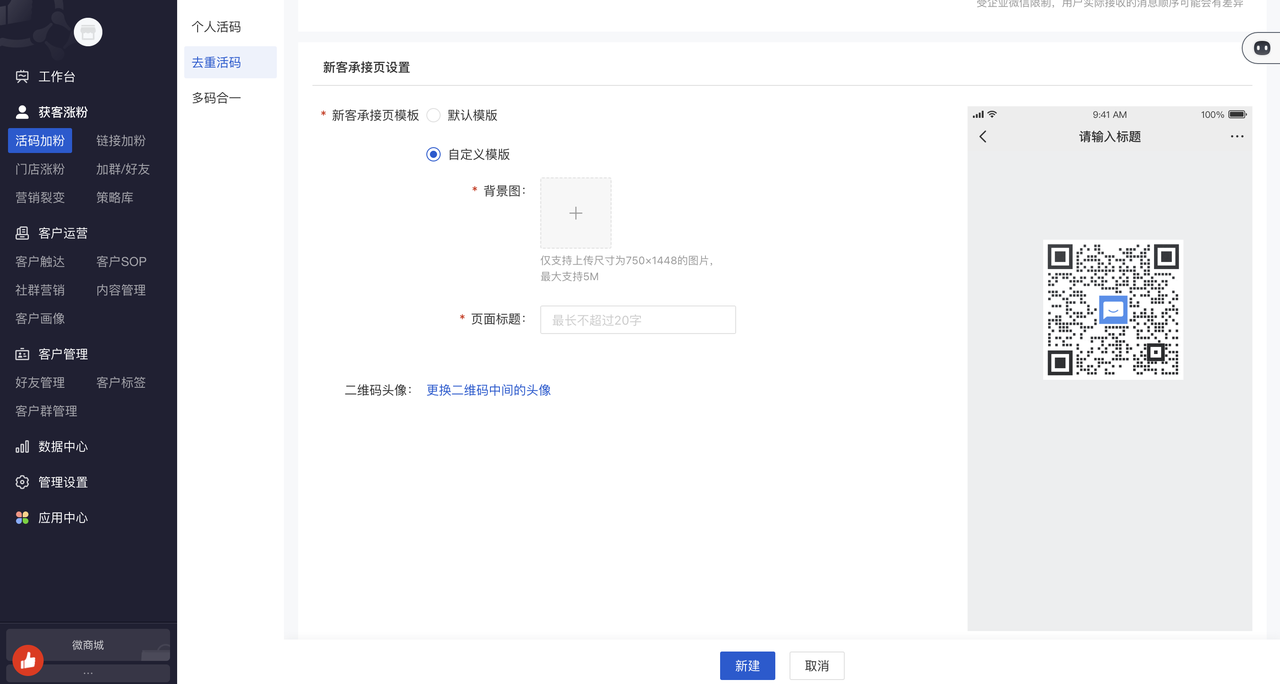This screenshot has width=1280, height=684.
Task: Open 客户画像 menu item
Action: tap(40, 319)
